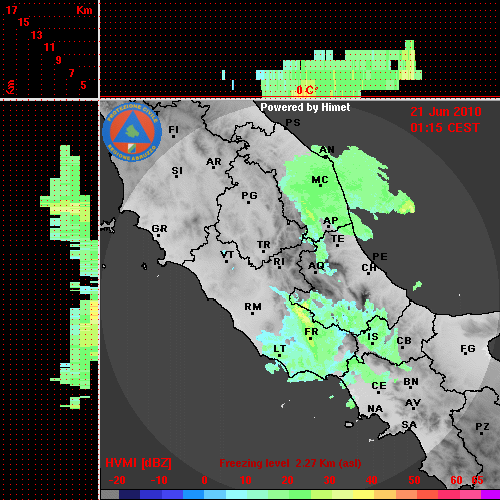
Task: Select the LT city label
Action: click(x=279, y=349)
